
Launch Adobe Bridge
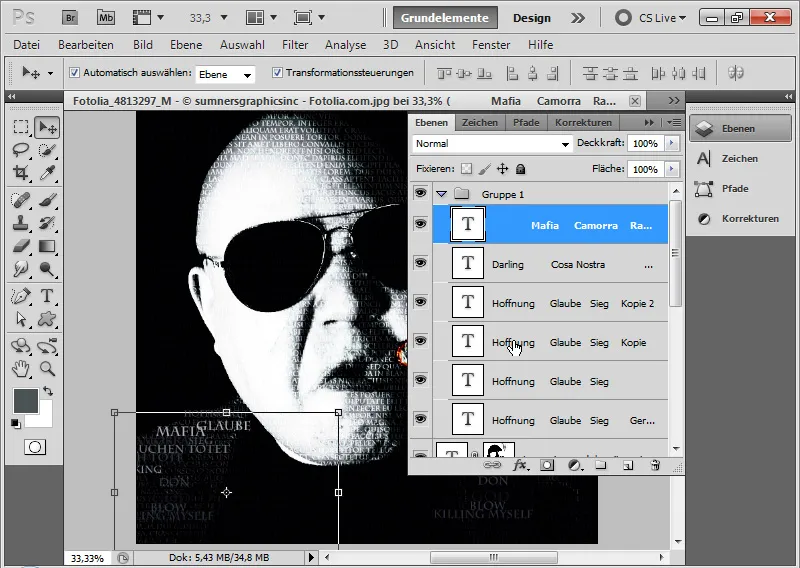click(x=70, y=18)
